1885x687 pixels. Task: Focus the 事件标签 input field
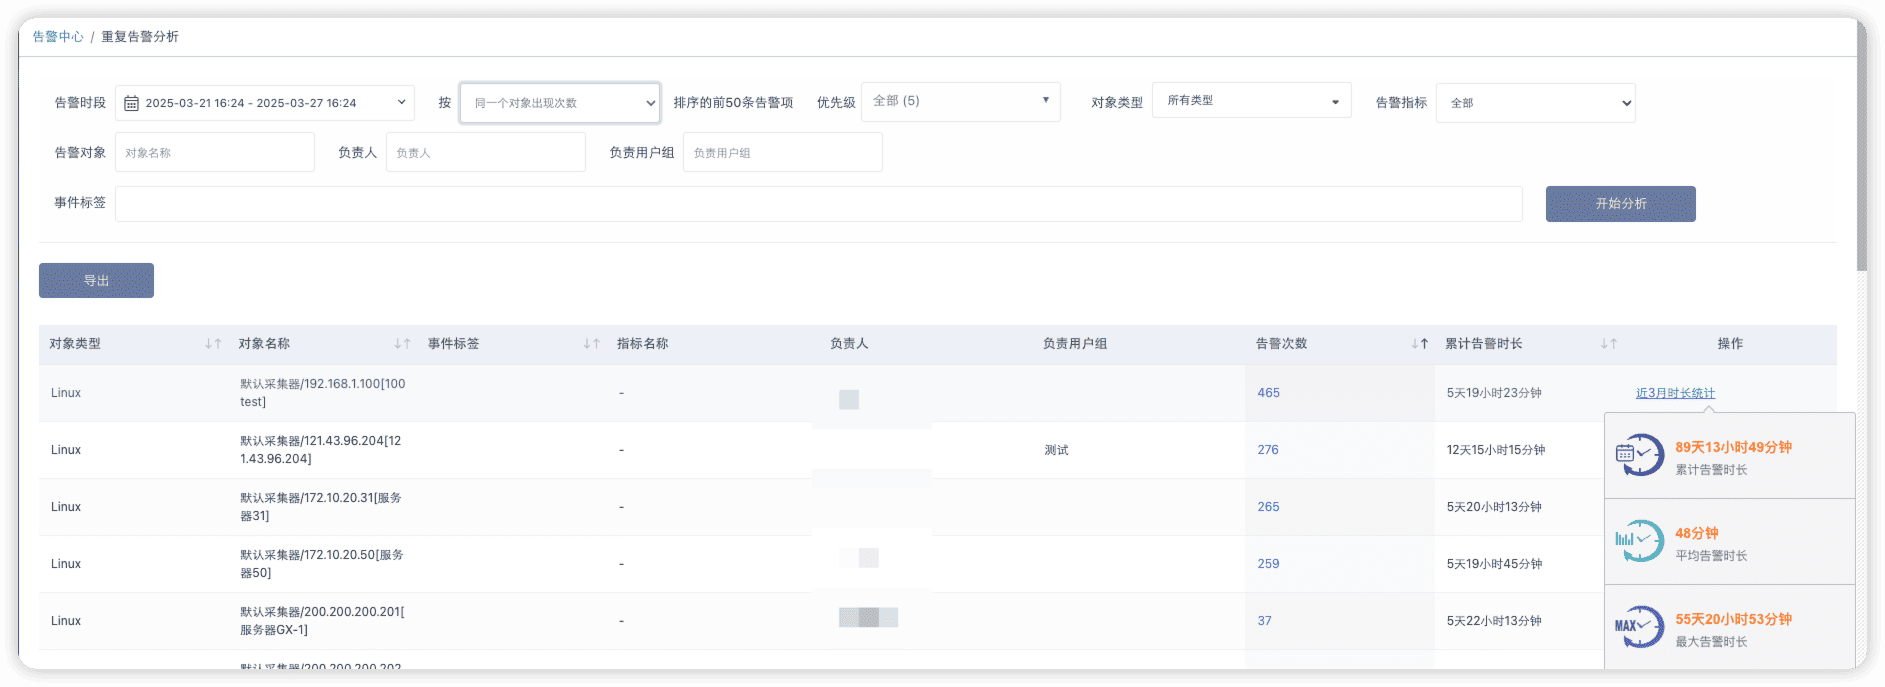[818, 204]
